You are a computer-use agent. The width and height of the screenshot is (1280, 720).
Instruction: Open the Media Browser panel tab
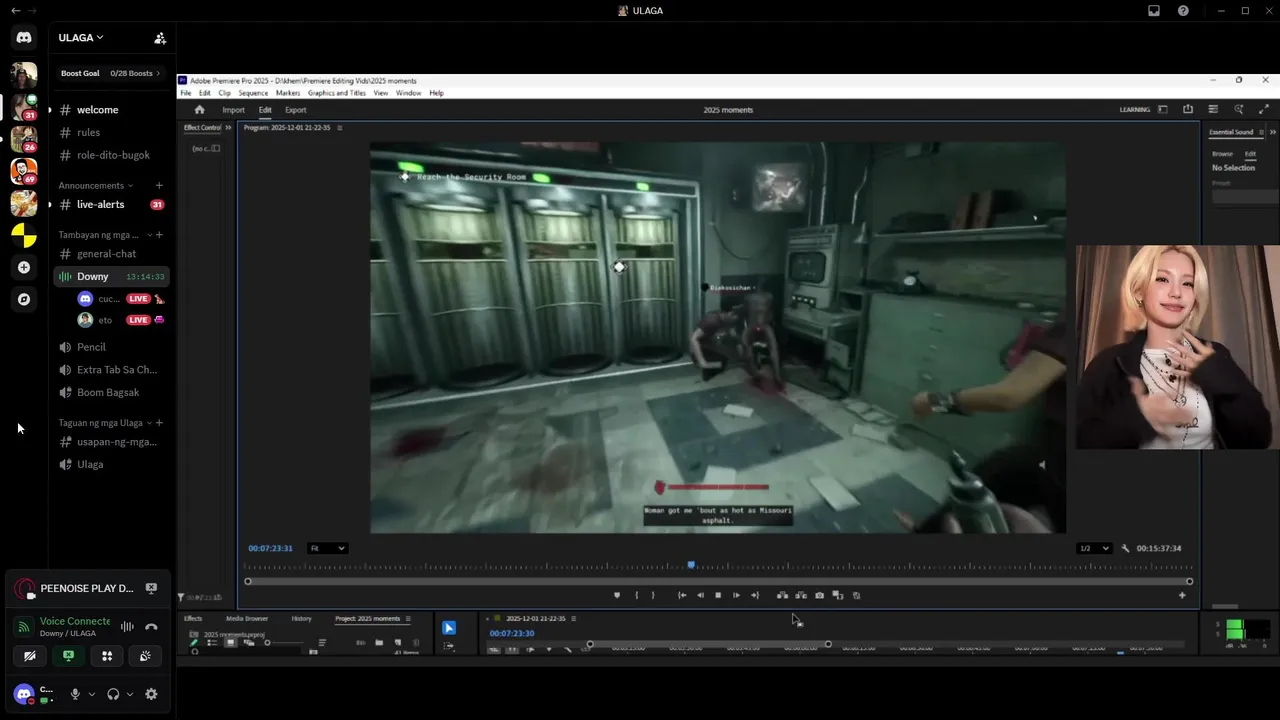tap(247, 619)
